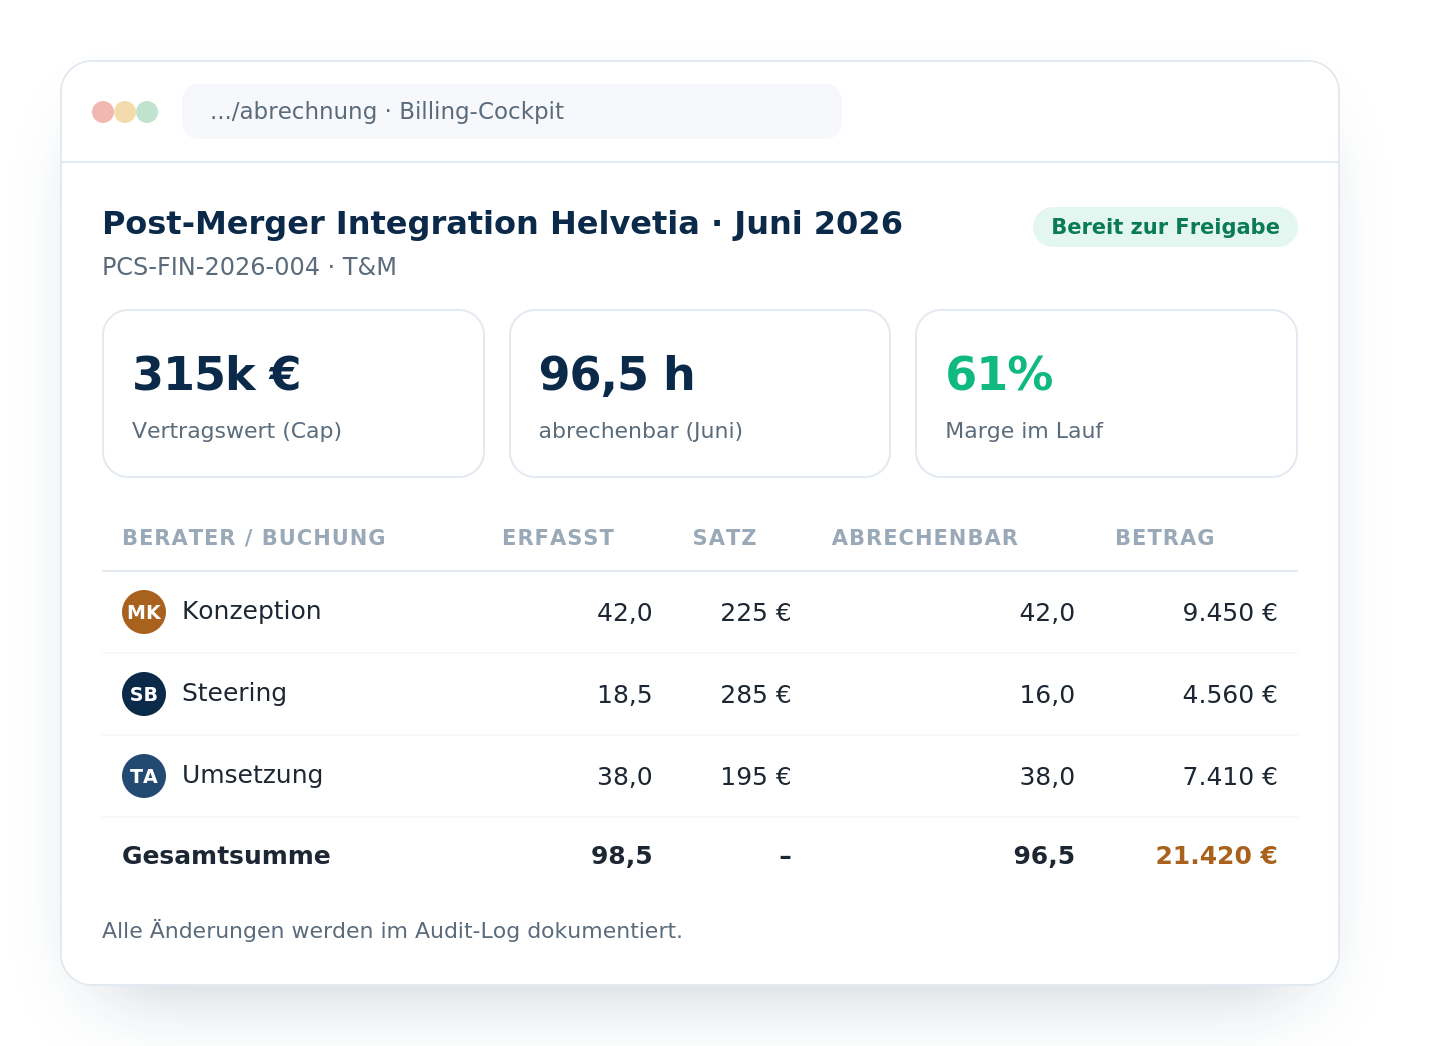
Task: Select the Umsetzung booking label
Action: pyautogui.click(x=252, y=775)
